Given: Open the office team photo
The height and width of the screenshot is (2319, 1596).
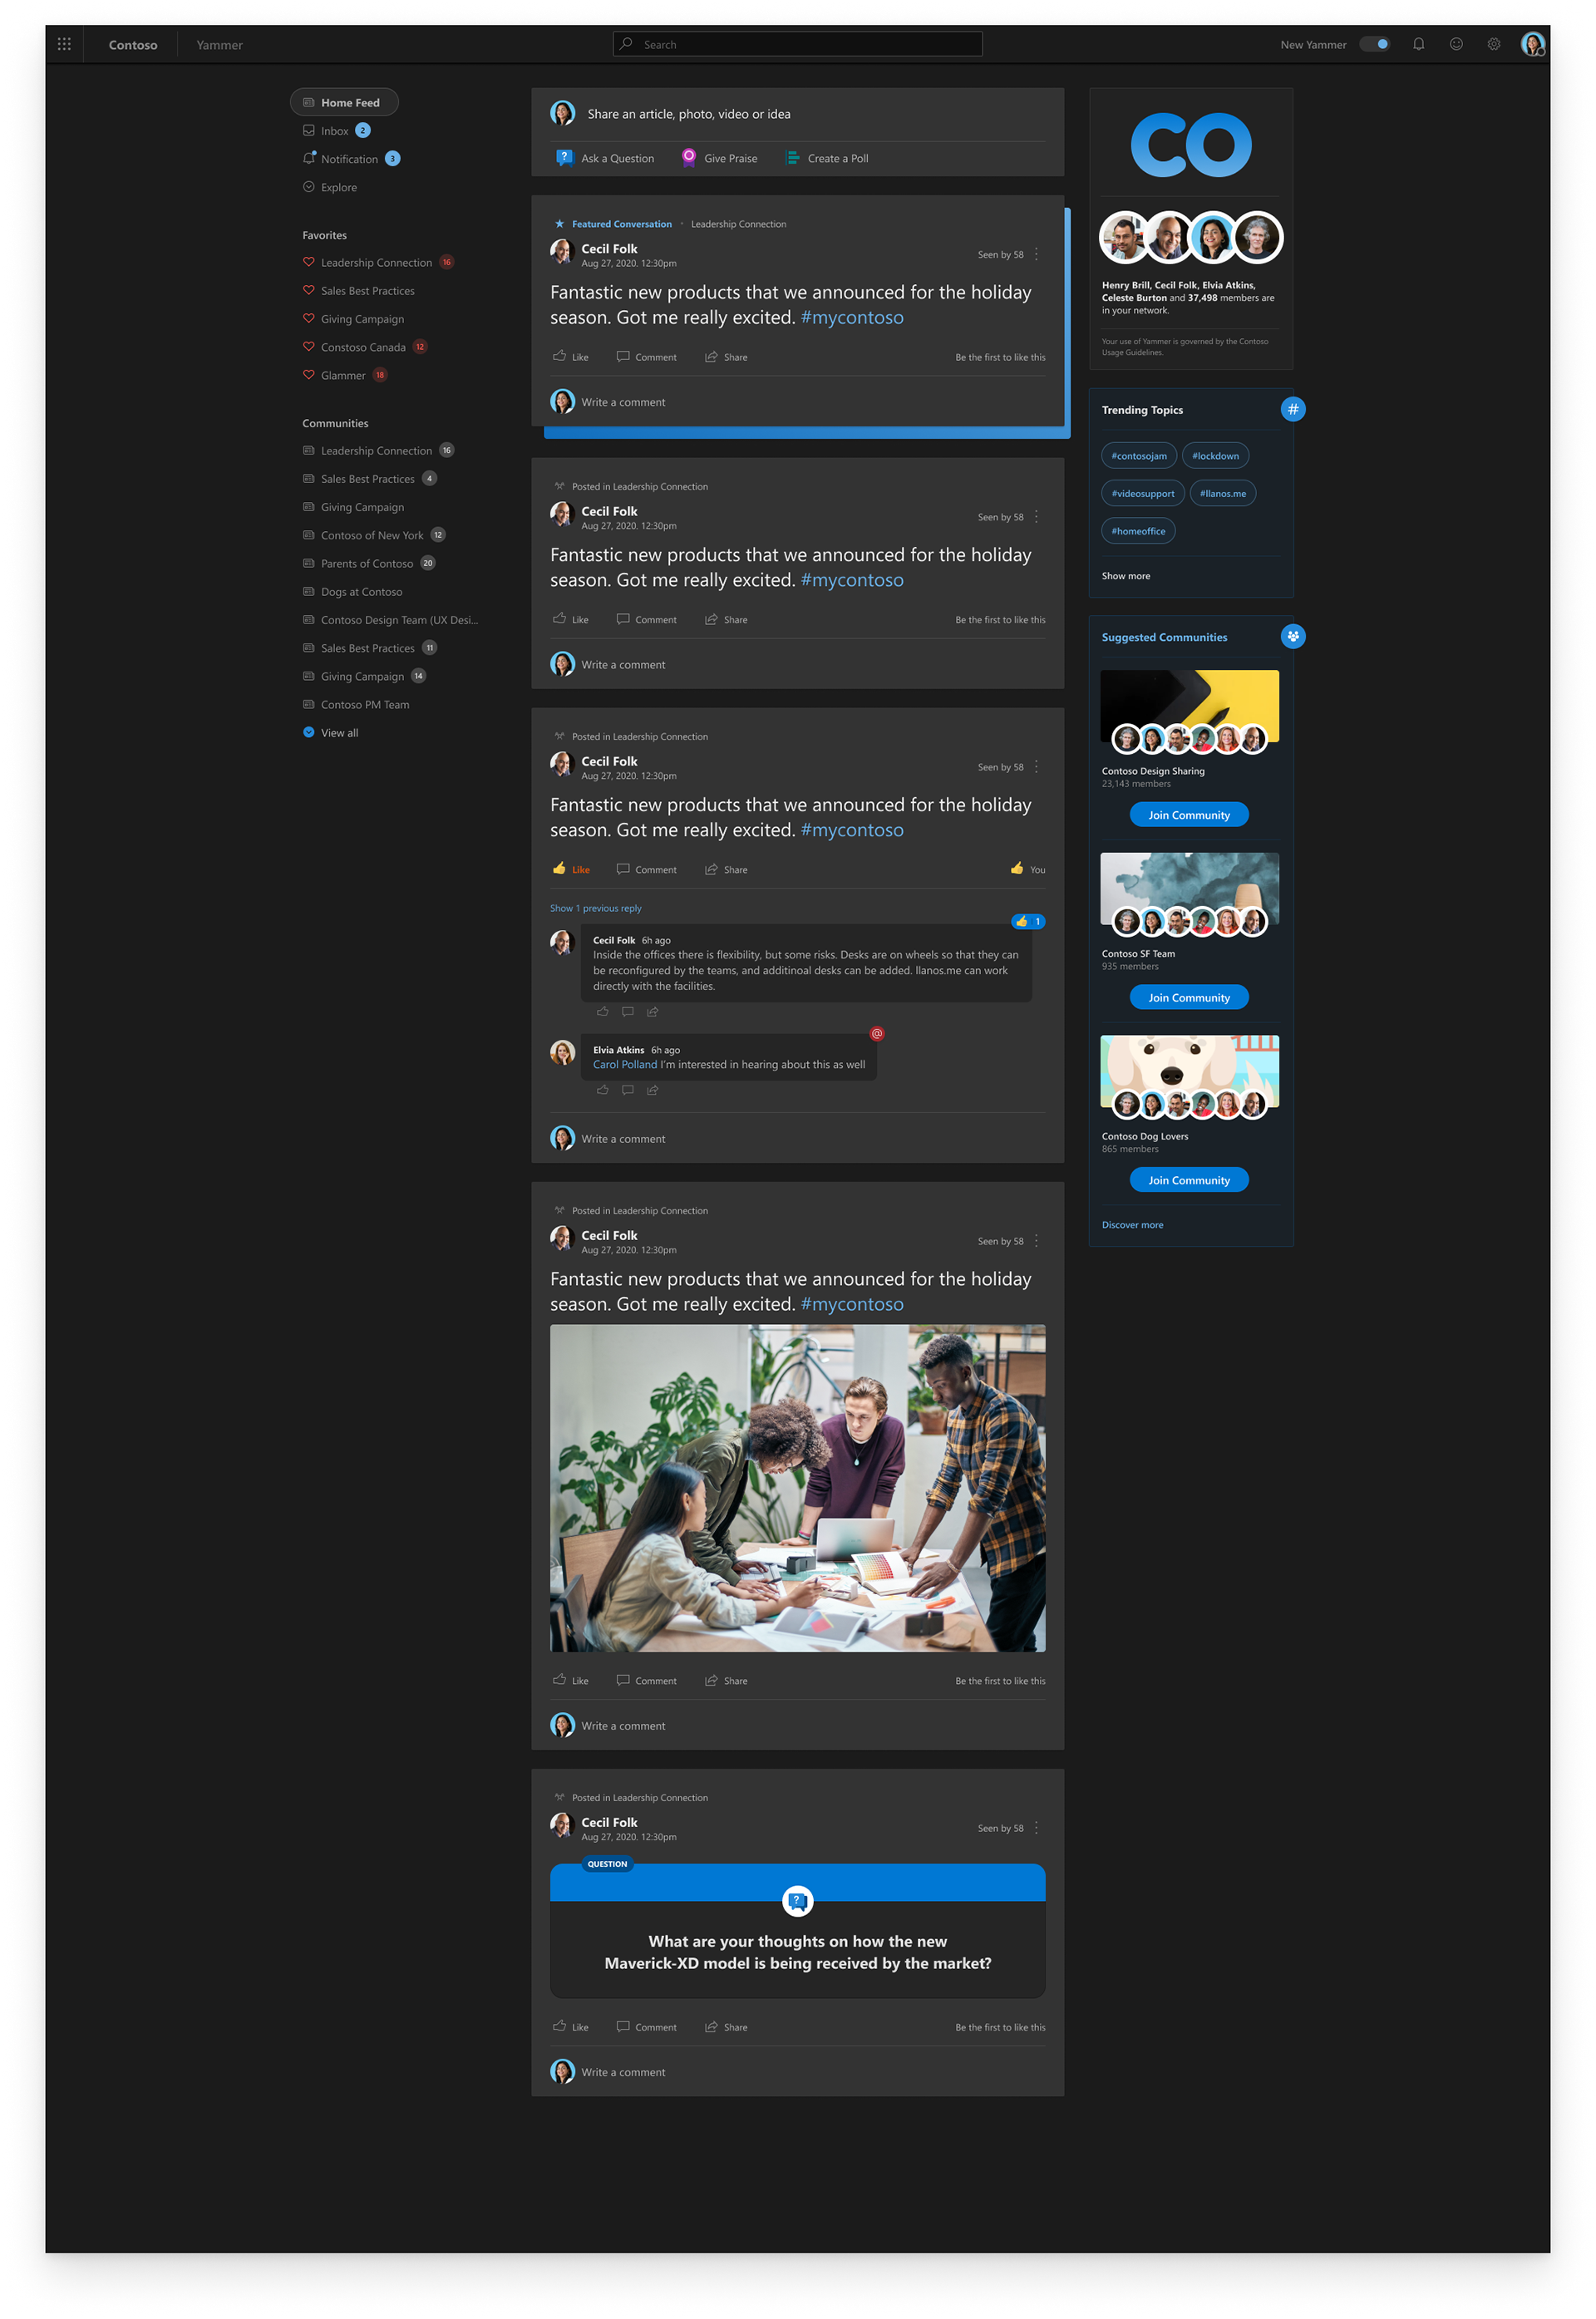Looking at the screenshot, I should tap(797, 1488).
